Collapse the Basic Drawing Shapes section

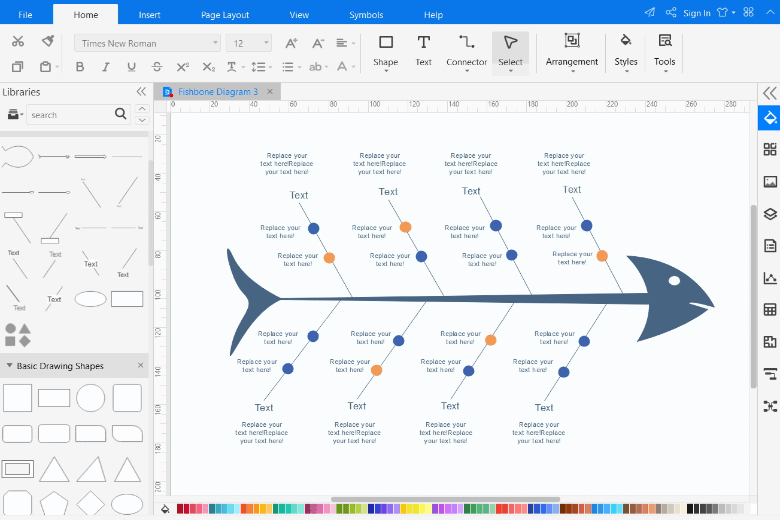[9, 365]
